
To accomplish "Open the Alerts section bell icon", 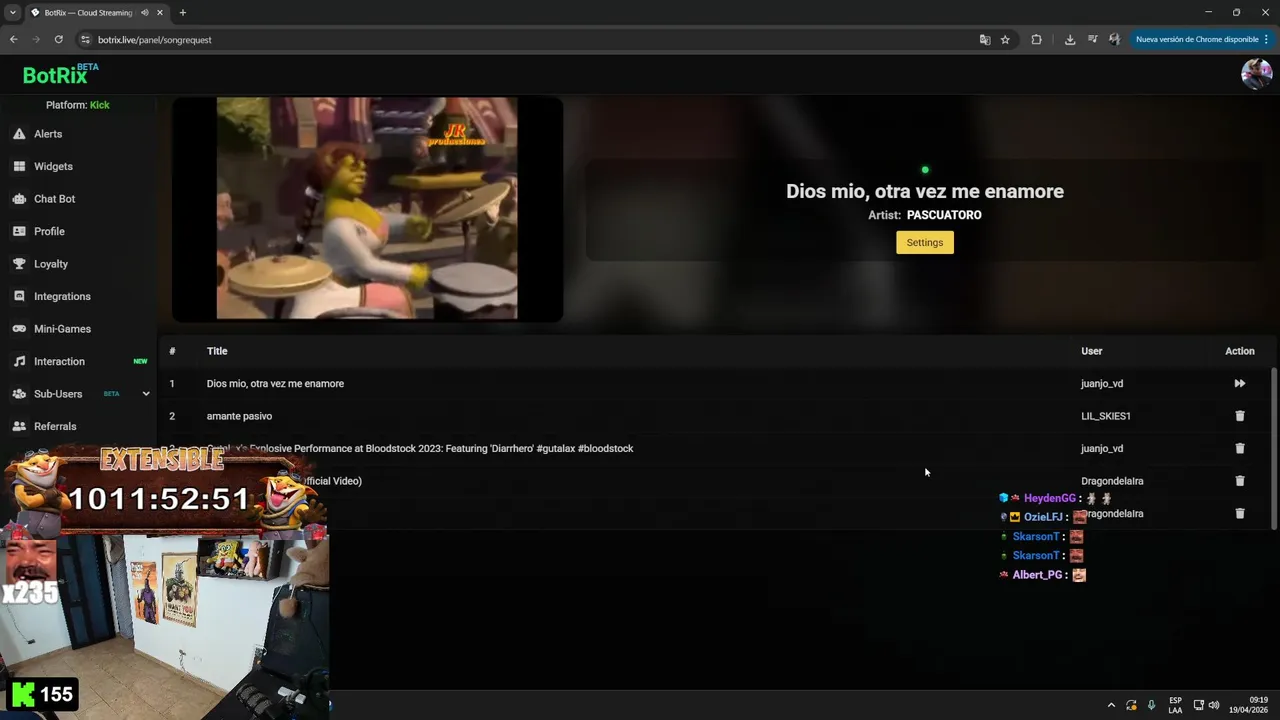I will 19,134.
